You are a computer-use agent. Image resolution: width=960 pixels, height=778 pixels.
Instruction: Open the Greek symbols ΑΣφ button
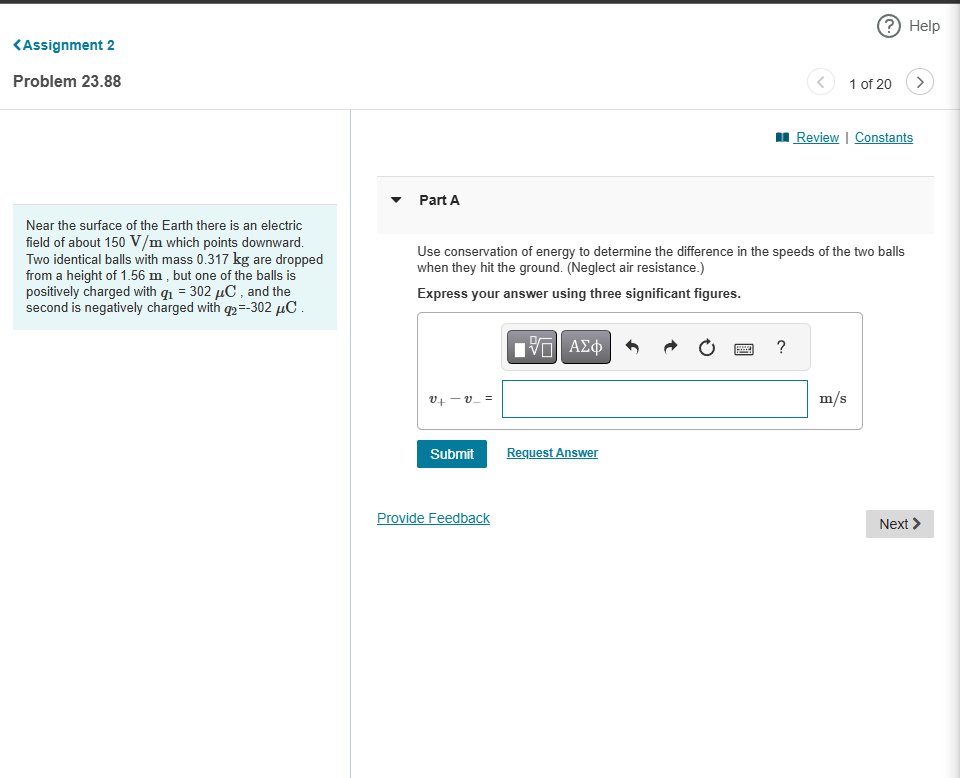point(586,347)
